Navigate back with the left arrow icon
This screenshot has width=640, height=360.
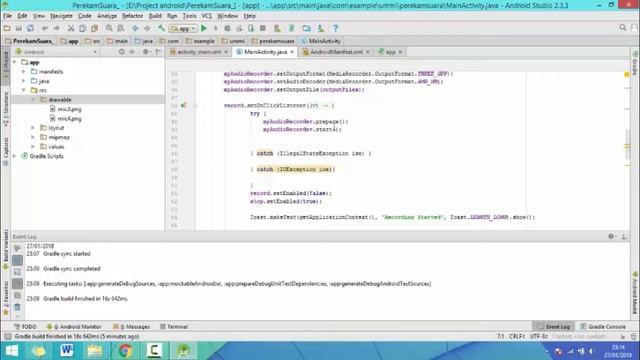tap(135, 28)
